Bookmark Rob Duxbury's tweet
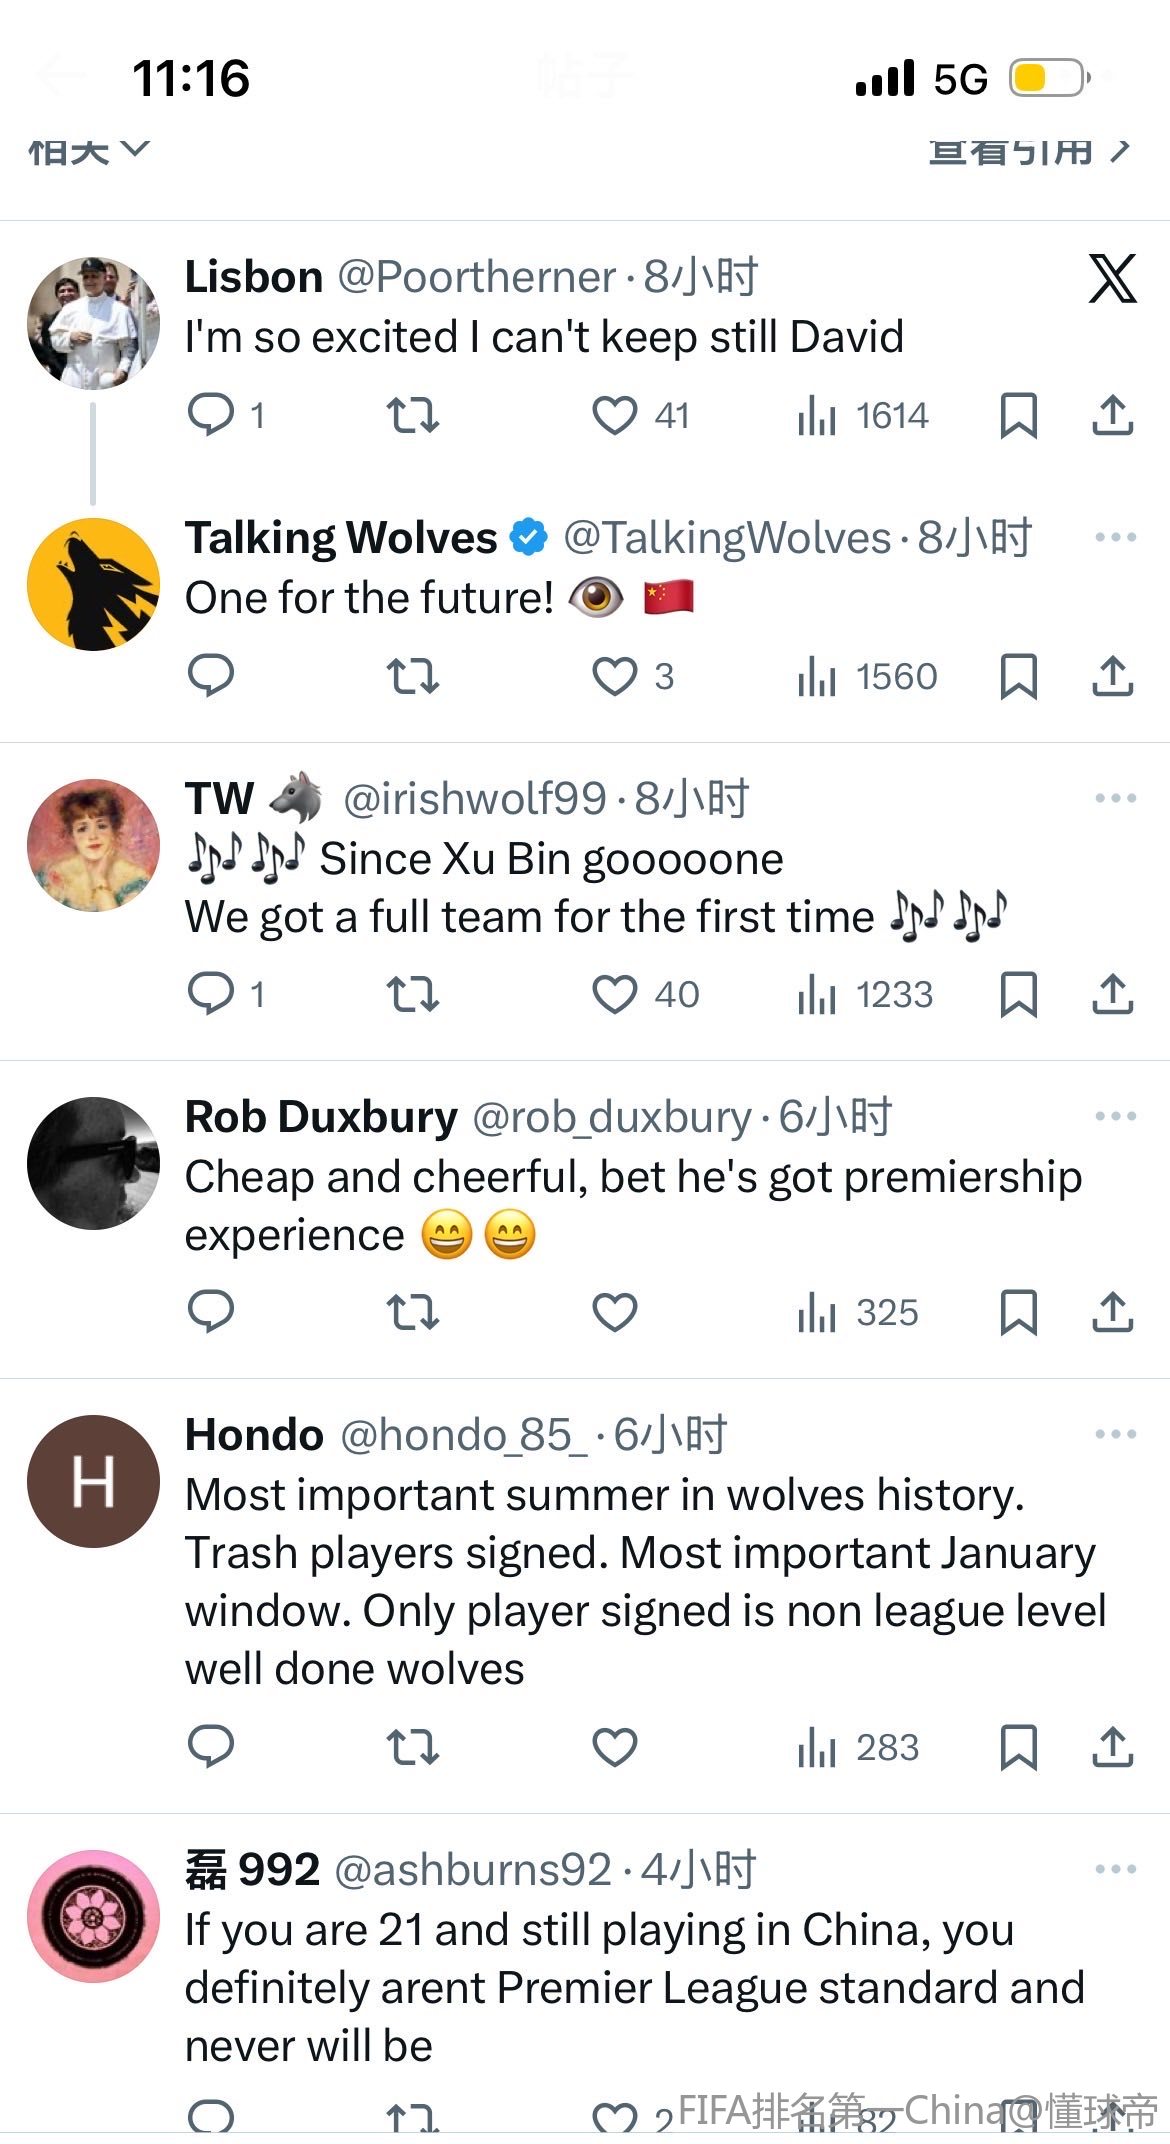 tap(1018, 1313)
